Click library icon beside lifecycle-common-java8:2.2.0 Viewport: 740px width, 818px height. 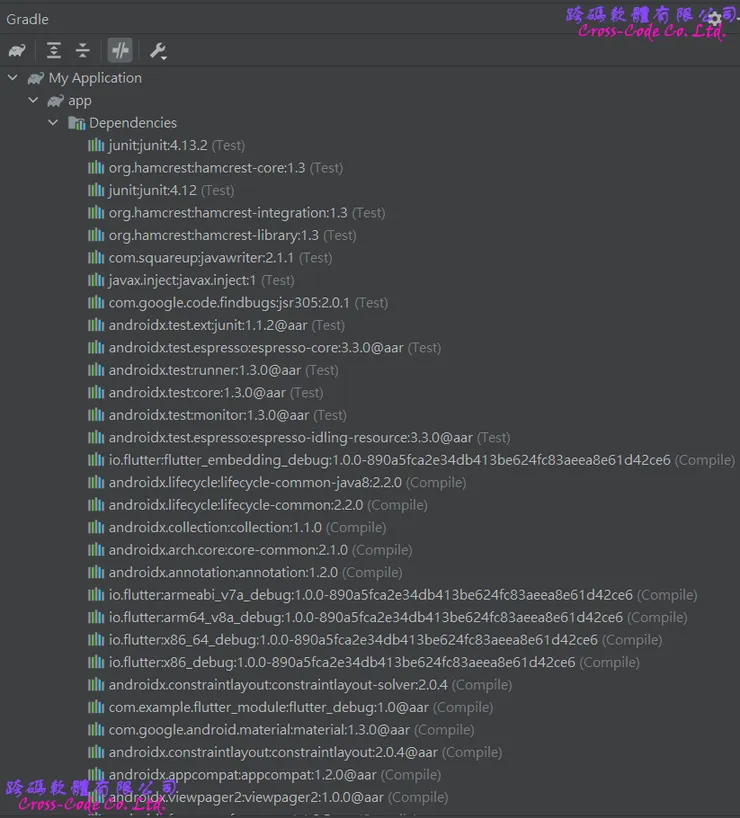coord(96,482)
